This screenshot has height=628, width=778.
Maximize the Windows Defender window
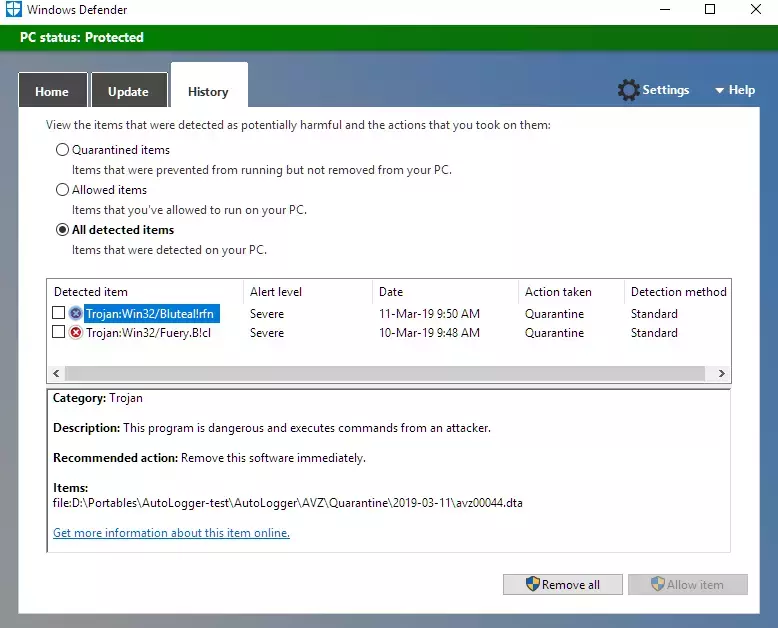[710, 9]
